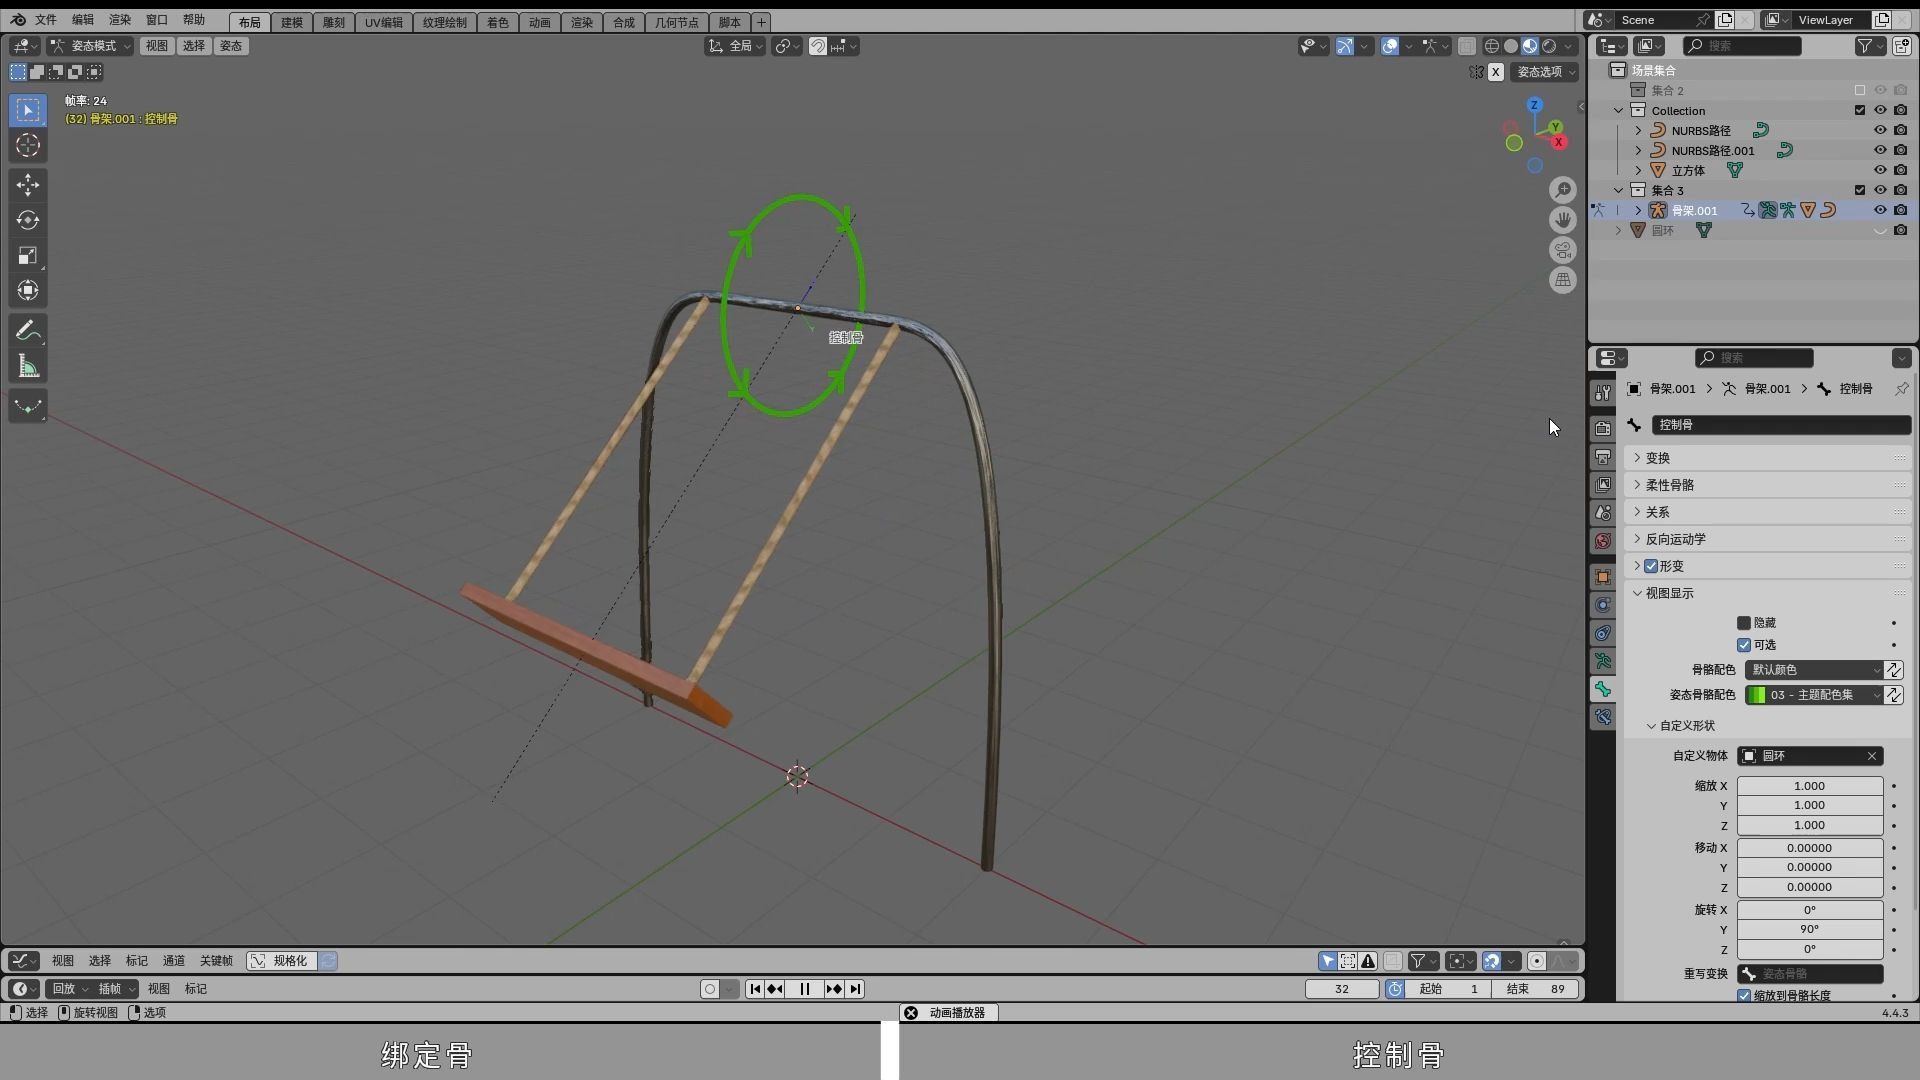The image size is (1920, 1080).
Task: Select the Rotate tool
Action: 27,220
